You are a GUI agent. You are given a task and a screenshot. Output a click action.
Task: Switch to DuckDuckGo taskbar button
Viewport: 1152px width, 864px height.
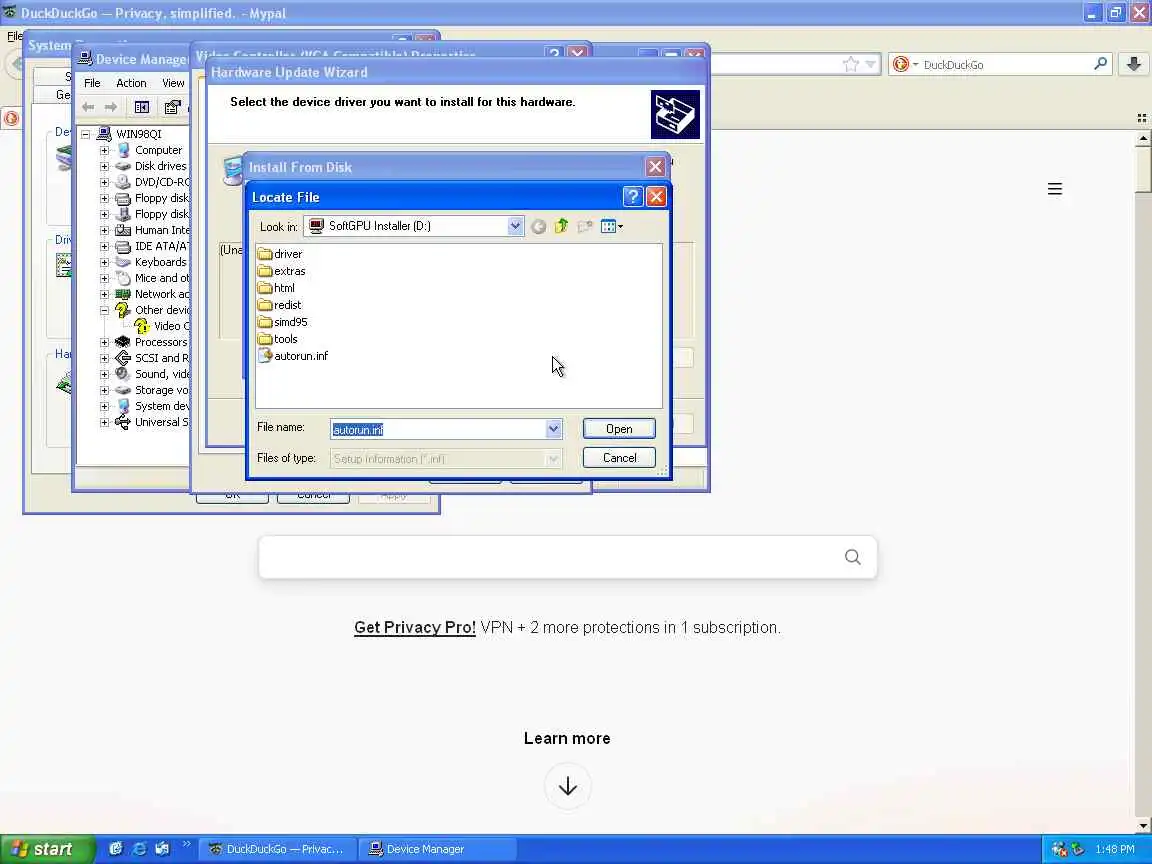pyautogui.click(x=278, y=849)
